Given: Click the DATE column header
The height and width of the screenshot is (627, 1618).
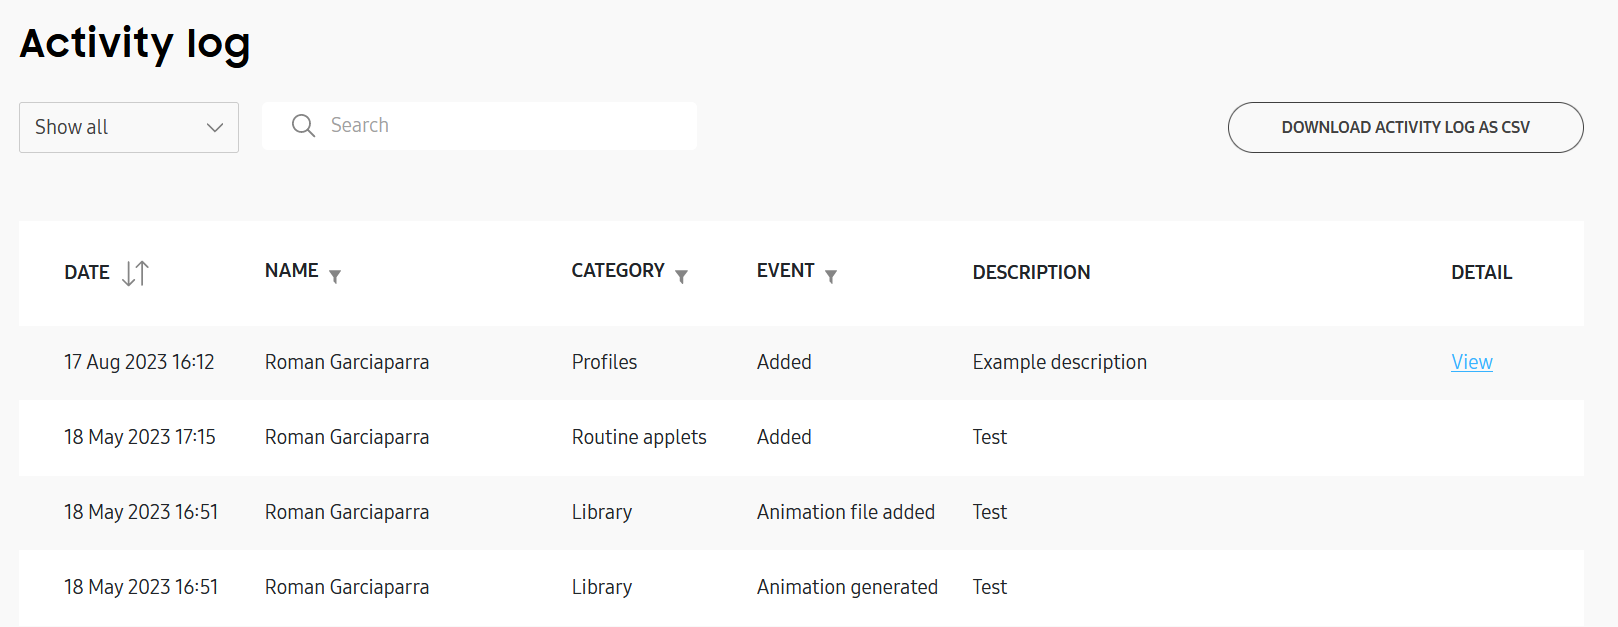Looking at the screenshot, I should tap(87, 272).
